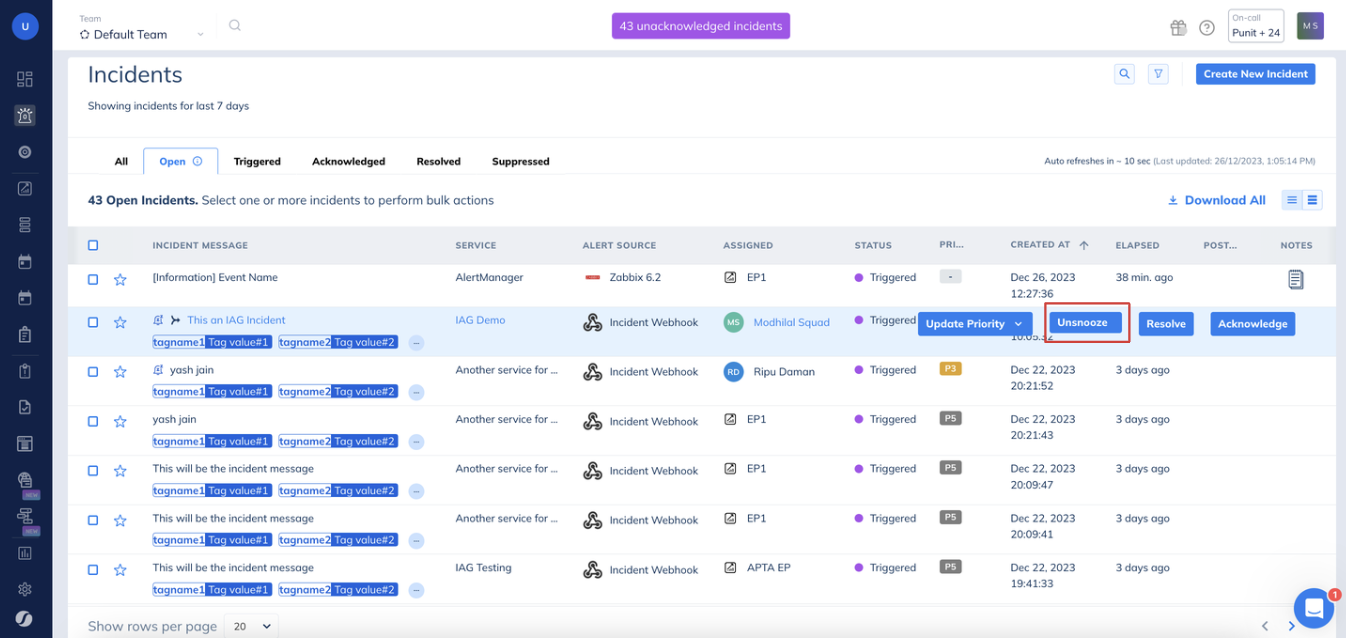Click the Unsnooze button
Image resolution: width=1346 pixels, height=638 pixels.
(x=1084, y=323)
